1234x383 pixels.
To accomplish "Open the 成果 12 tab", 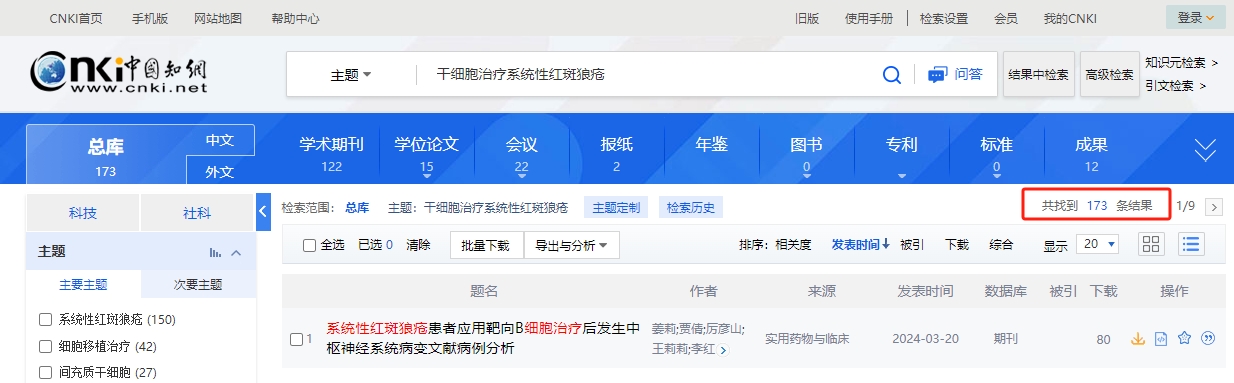I will 1091,153.
